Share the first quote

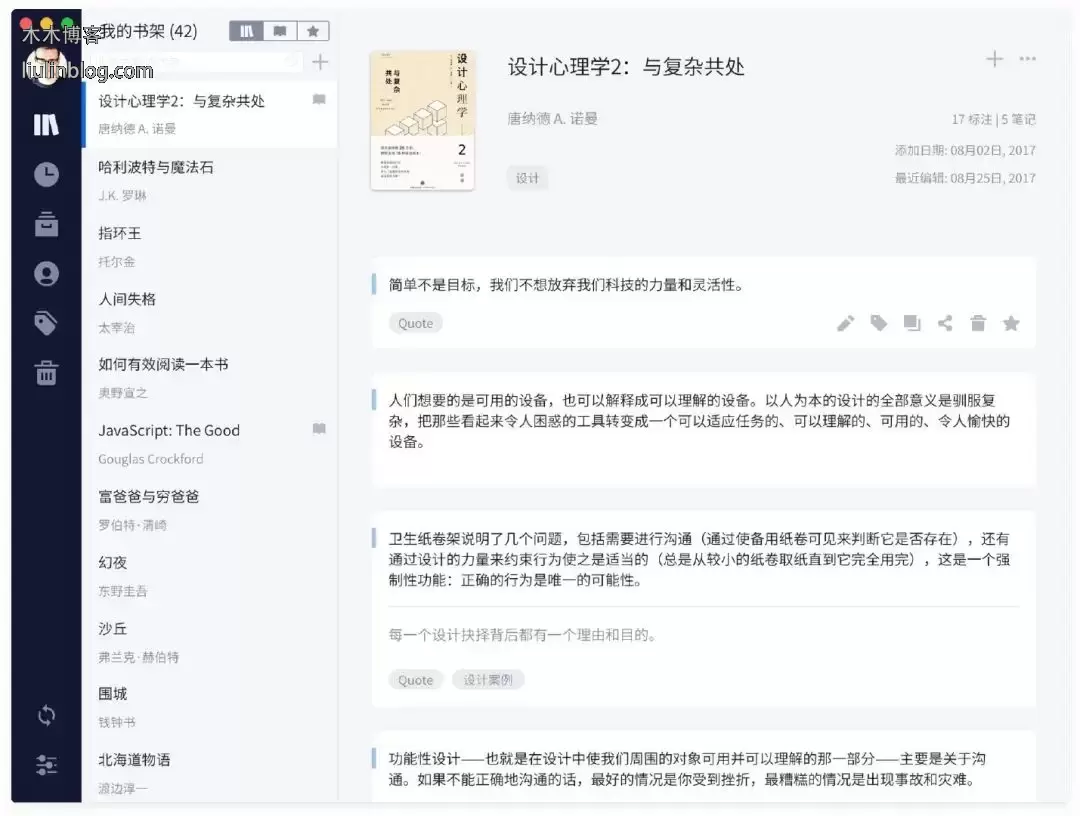(x=945, y=323)
